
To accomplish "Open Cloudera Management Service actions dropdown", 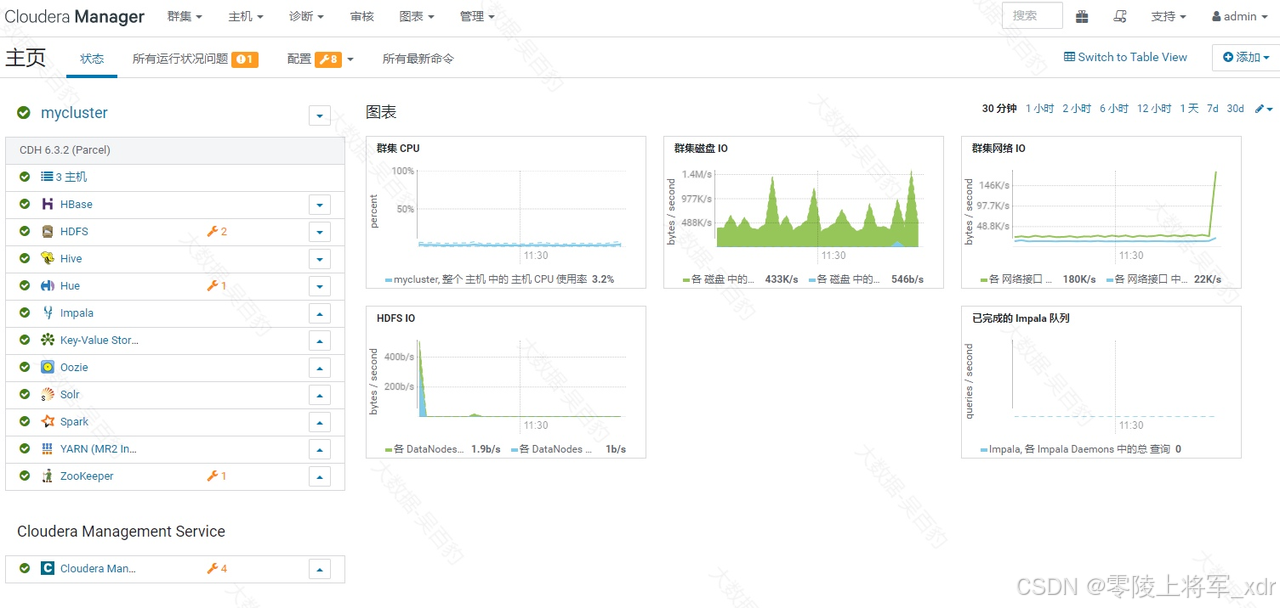I will [x=320, y=569].
